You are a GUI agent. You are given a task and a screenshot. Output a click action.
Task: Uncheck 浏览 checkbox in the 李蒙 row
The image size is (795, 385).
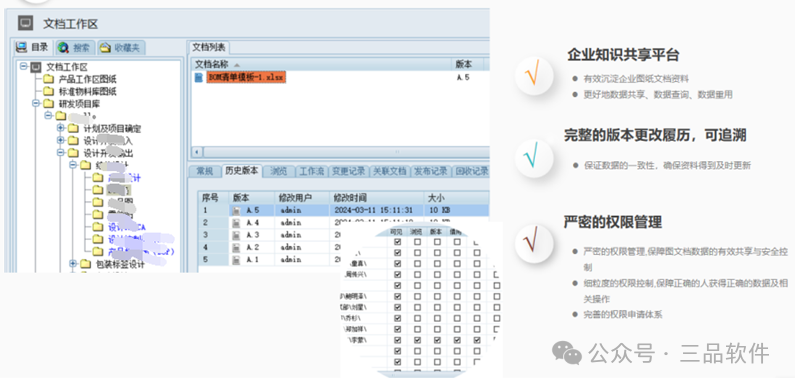click(x=417, y=340)
